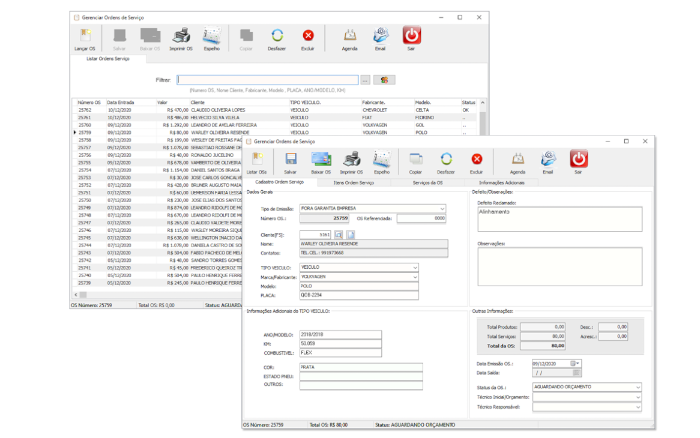Click the Filtrar text field
Screen dimensions: 700x438
(x=267, y=80)
